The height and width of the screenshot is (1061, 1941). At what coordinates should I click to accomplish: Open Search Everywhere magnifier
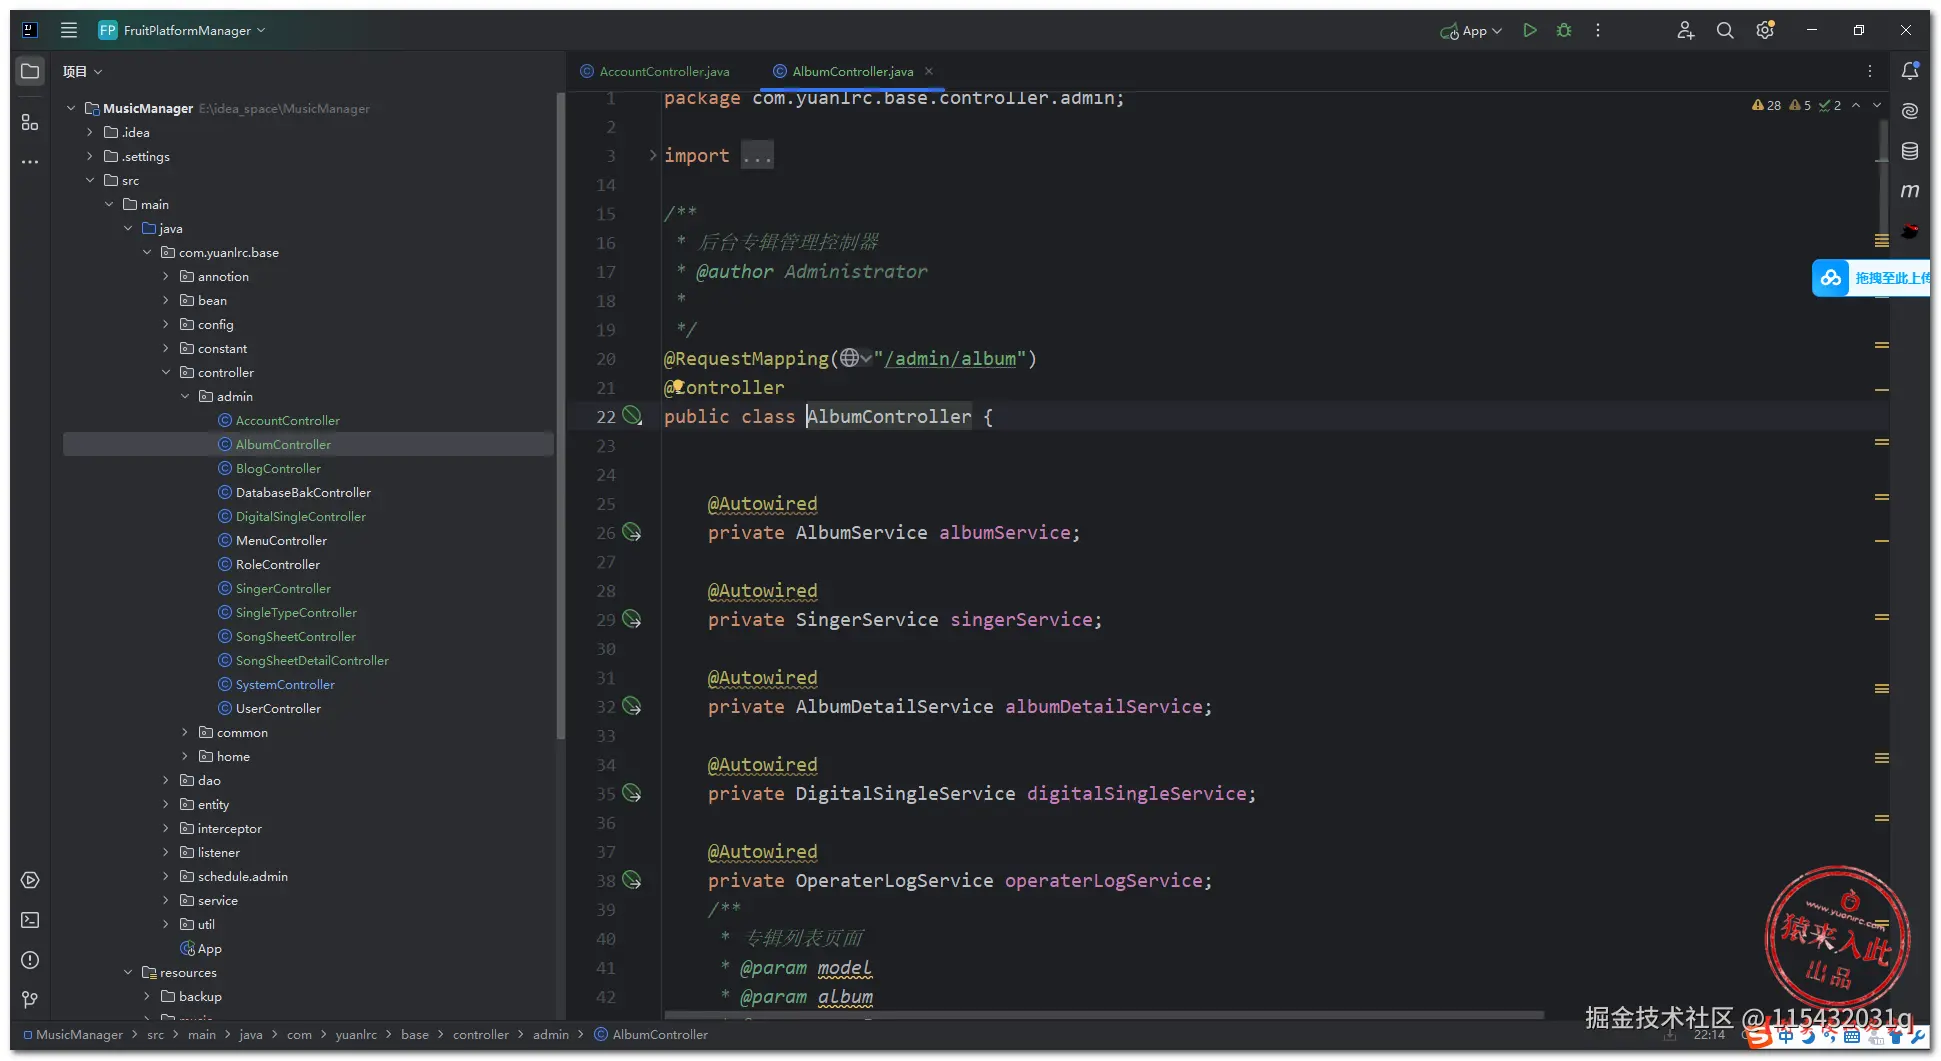pos(1725,30)
